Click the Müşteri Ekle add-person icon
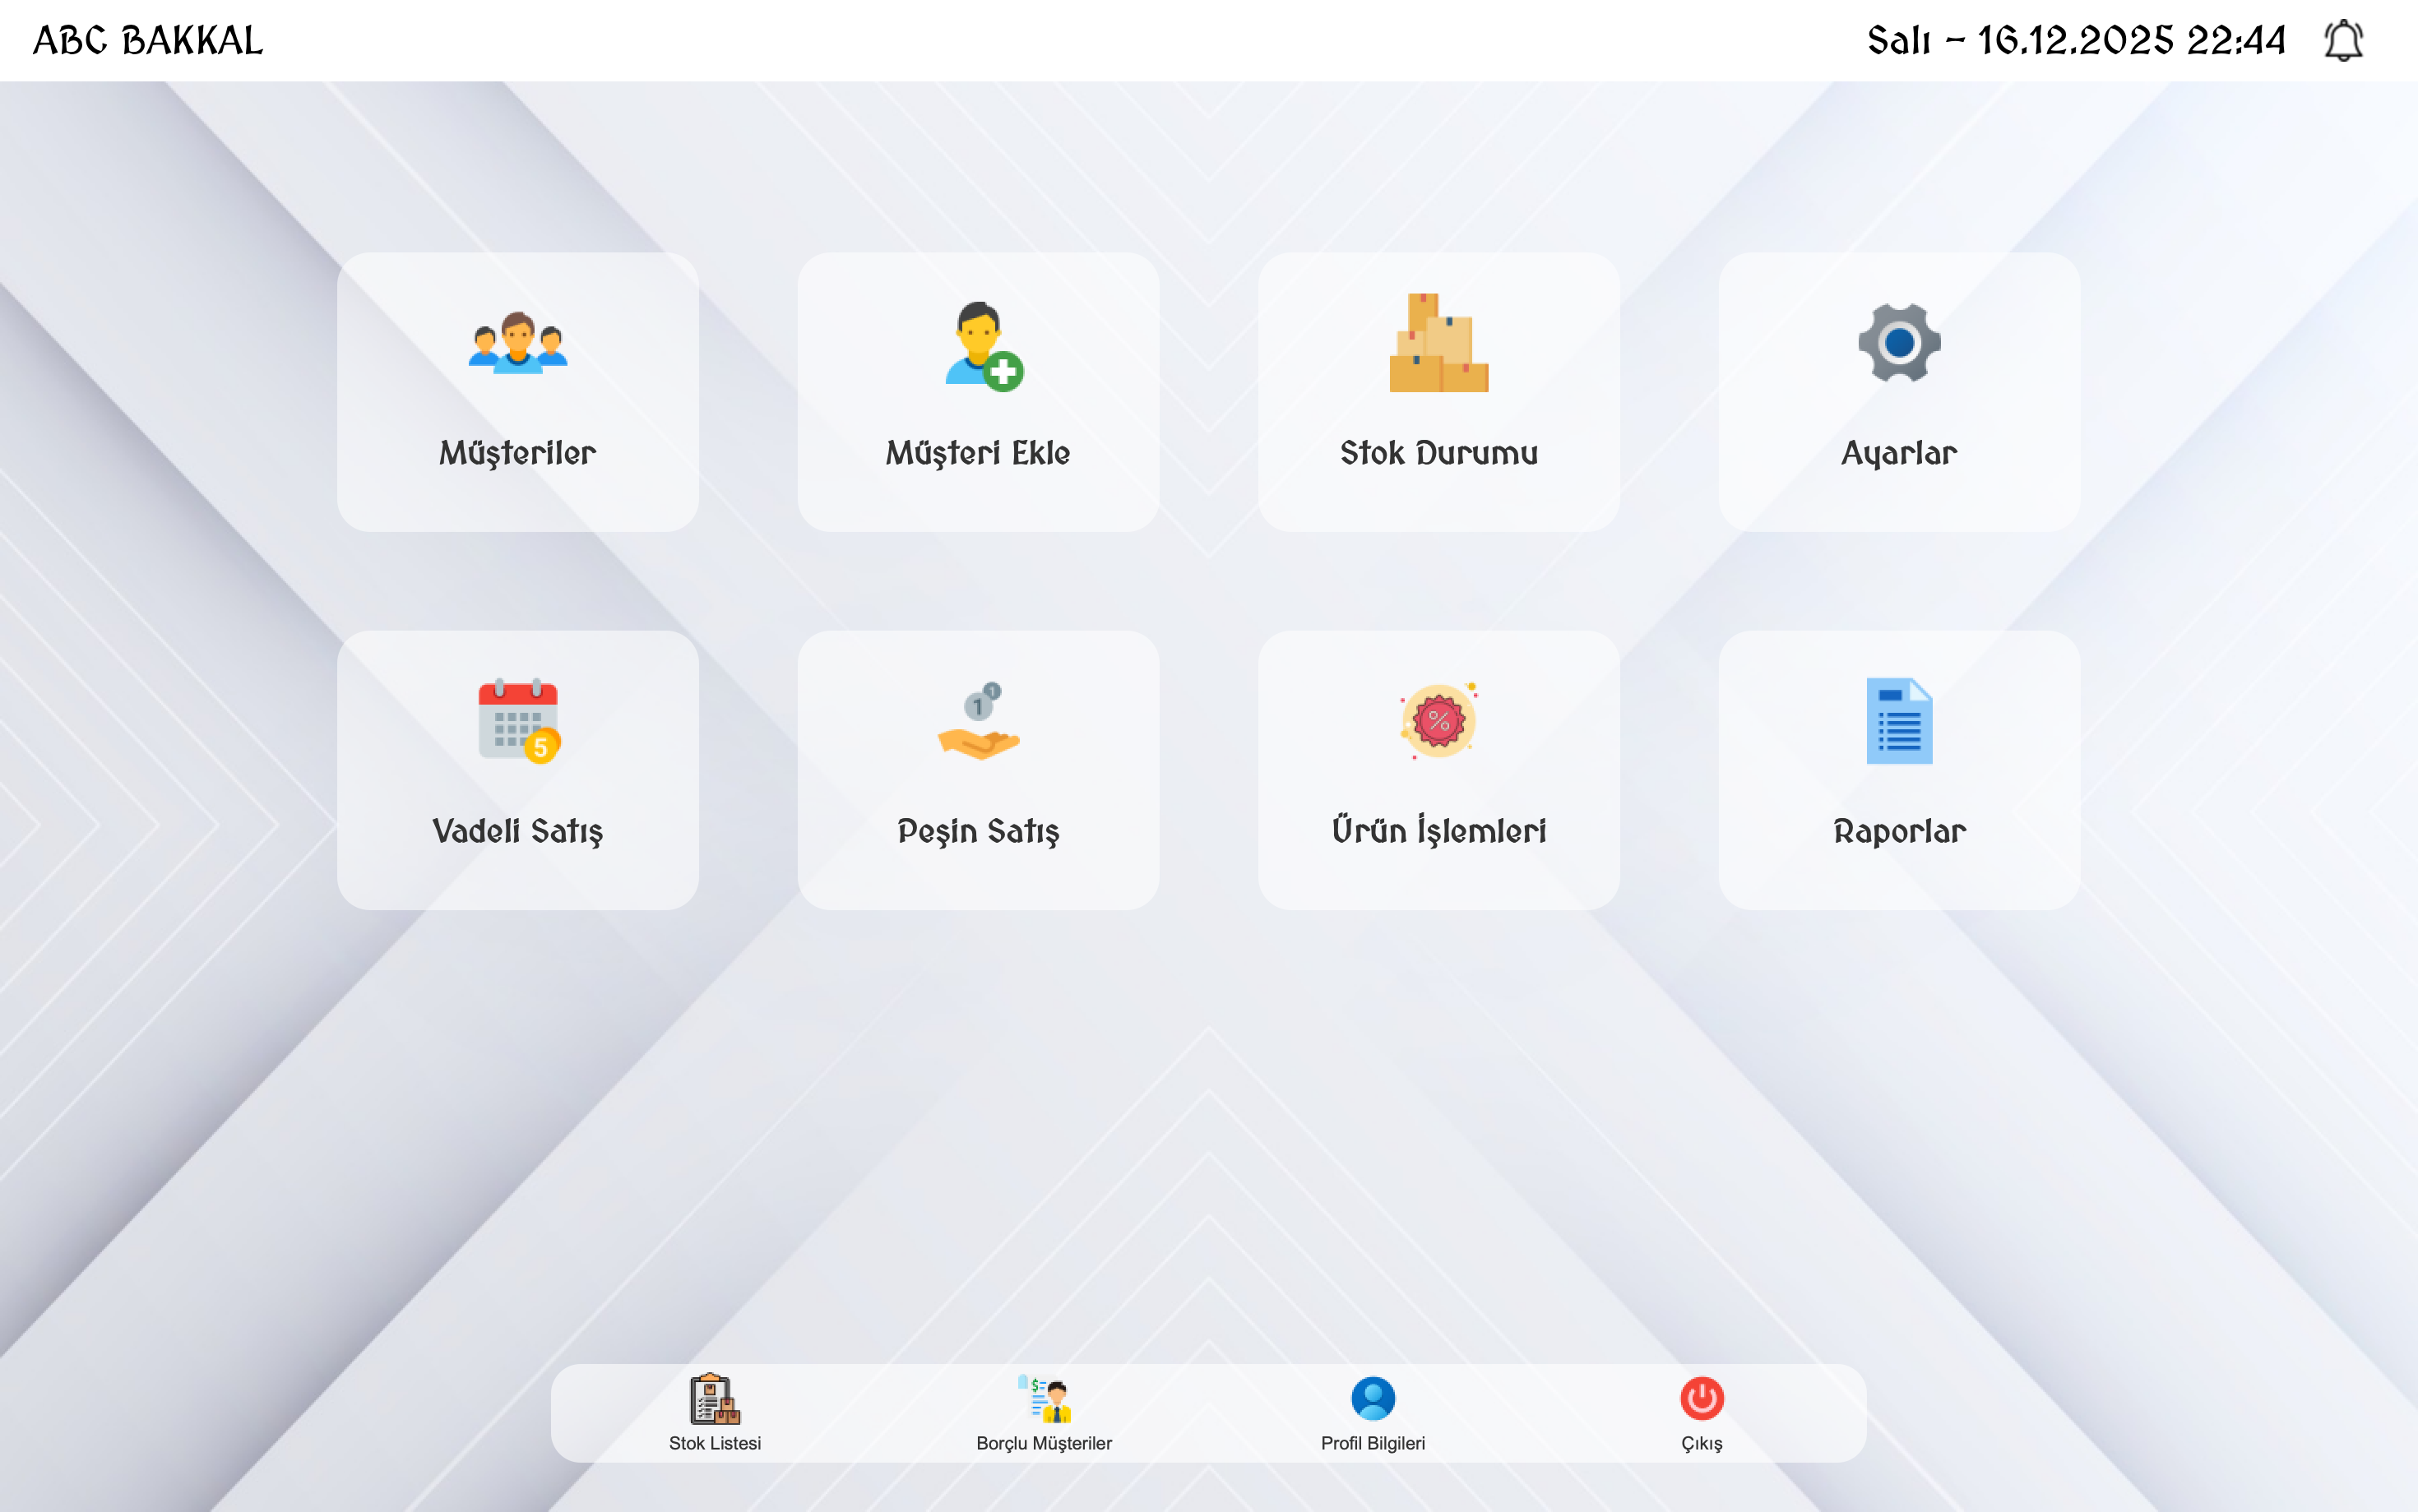This screenshot has height=1512, width=2418. (x=981, y=345)
